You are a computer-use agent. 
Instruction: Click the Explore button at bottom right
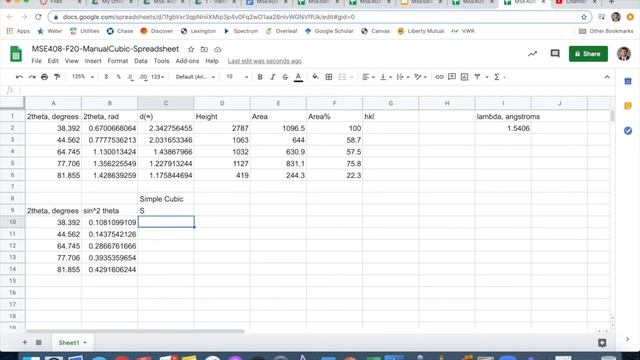pyautogui.click(x=602, y=343)
